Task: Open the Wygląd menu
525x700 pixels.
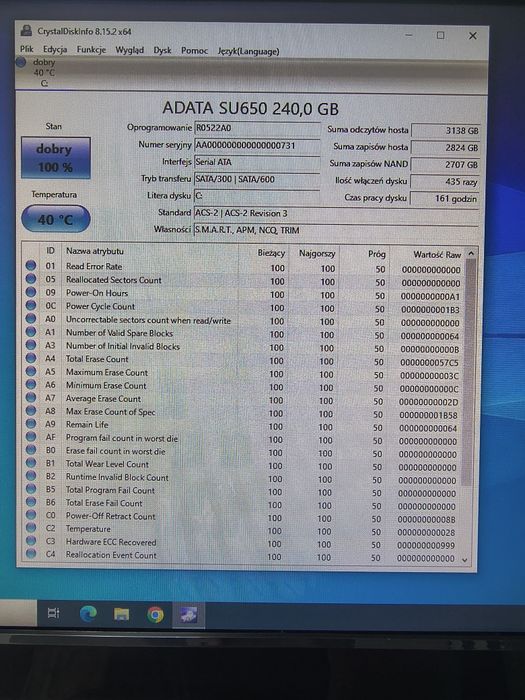Action: (129, 50)
